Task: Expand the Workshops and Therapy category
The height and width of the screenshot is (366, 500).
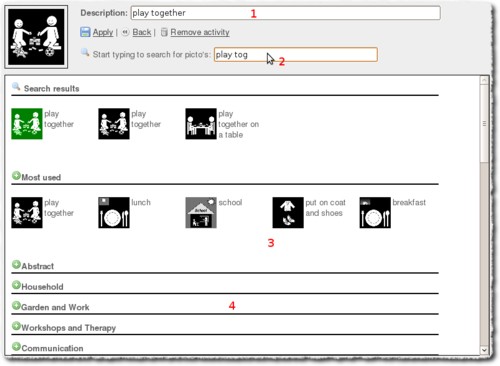Action: coord(16,326)
